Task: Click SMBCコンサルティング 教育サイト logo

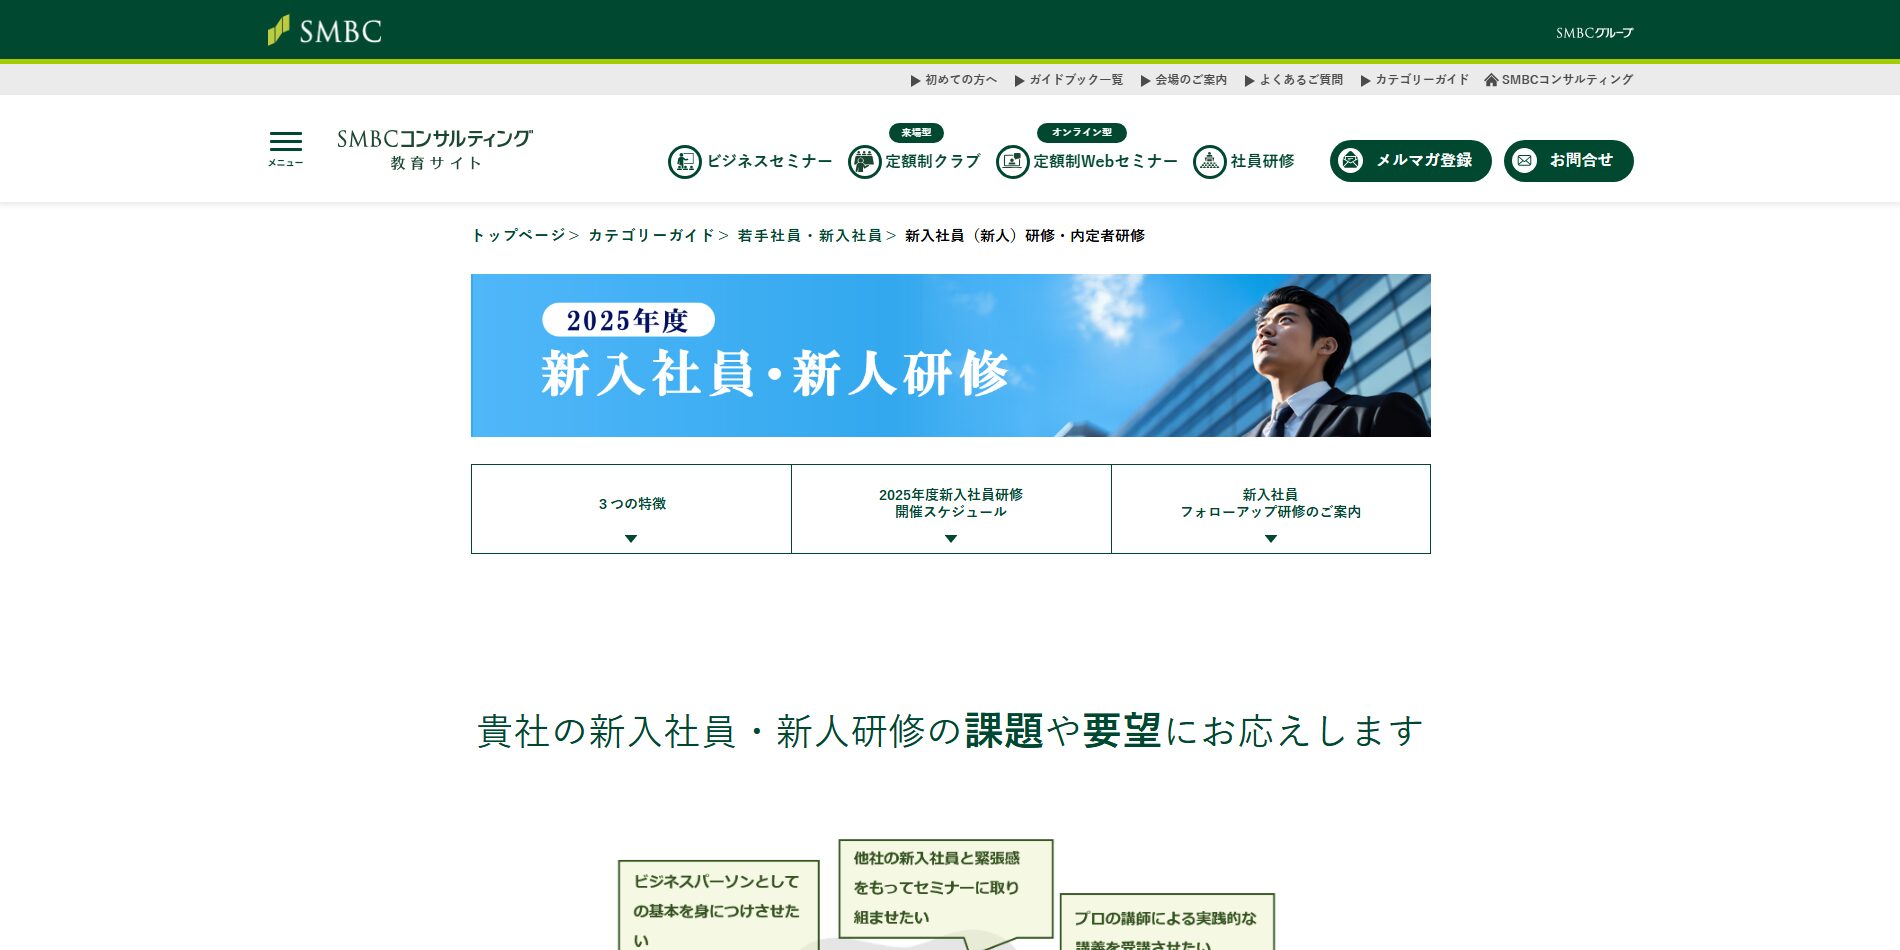Action: tap(435, 149)
